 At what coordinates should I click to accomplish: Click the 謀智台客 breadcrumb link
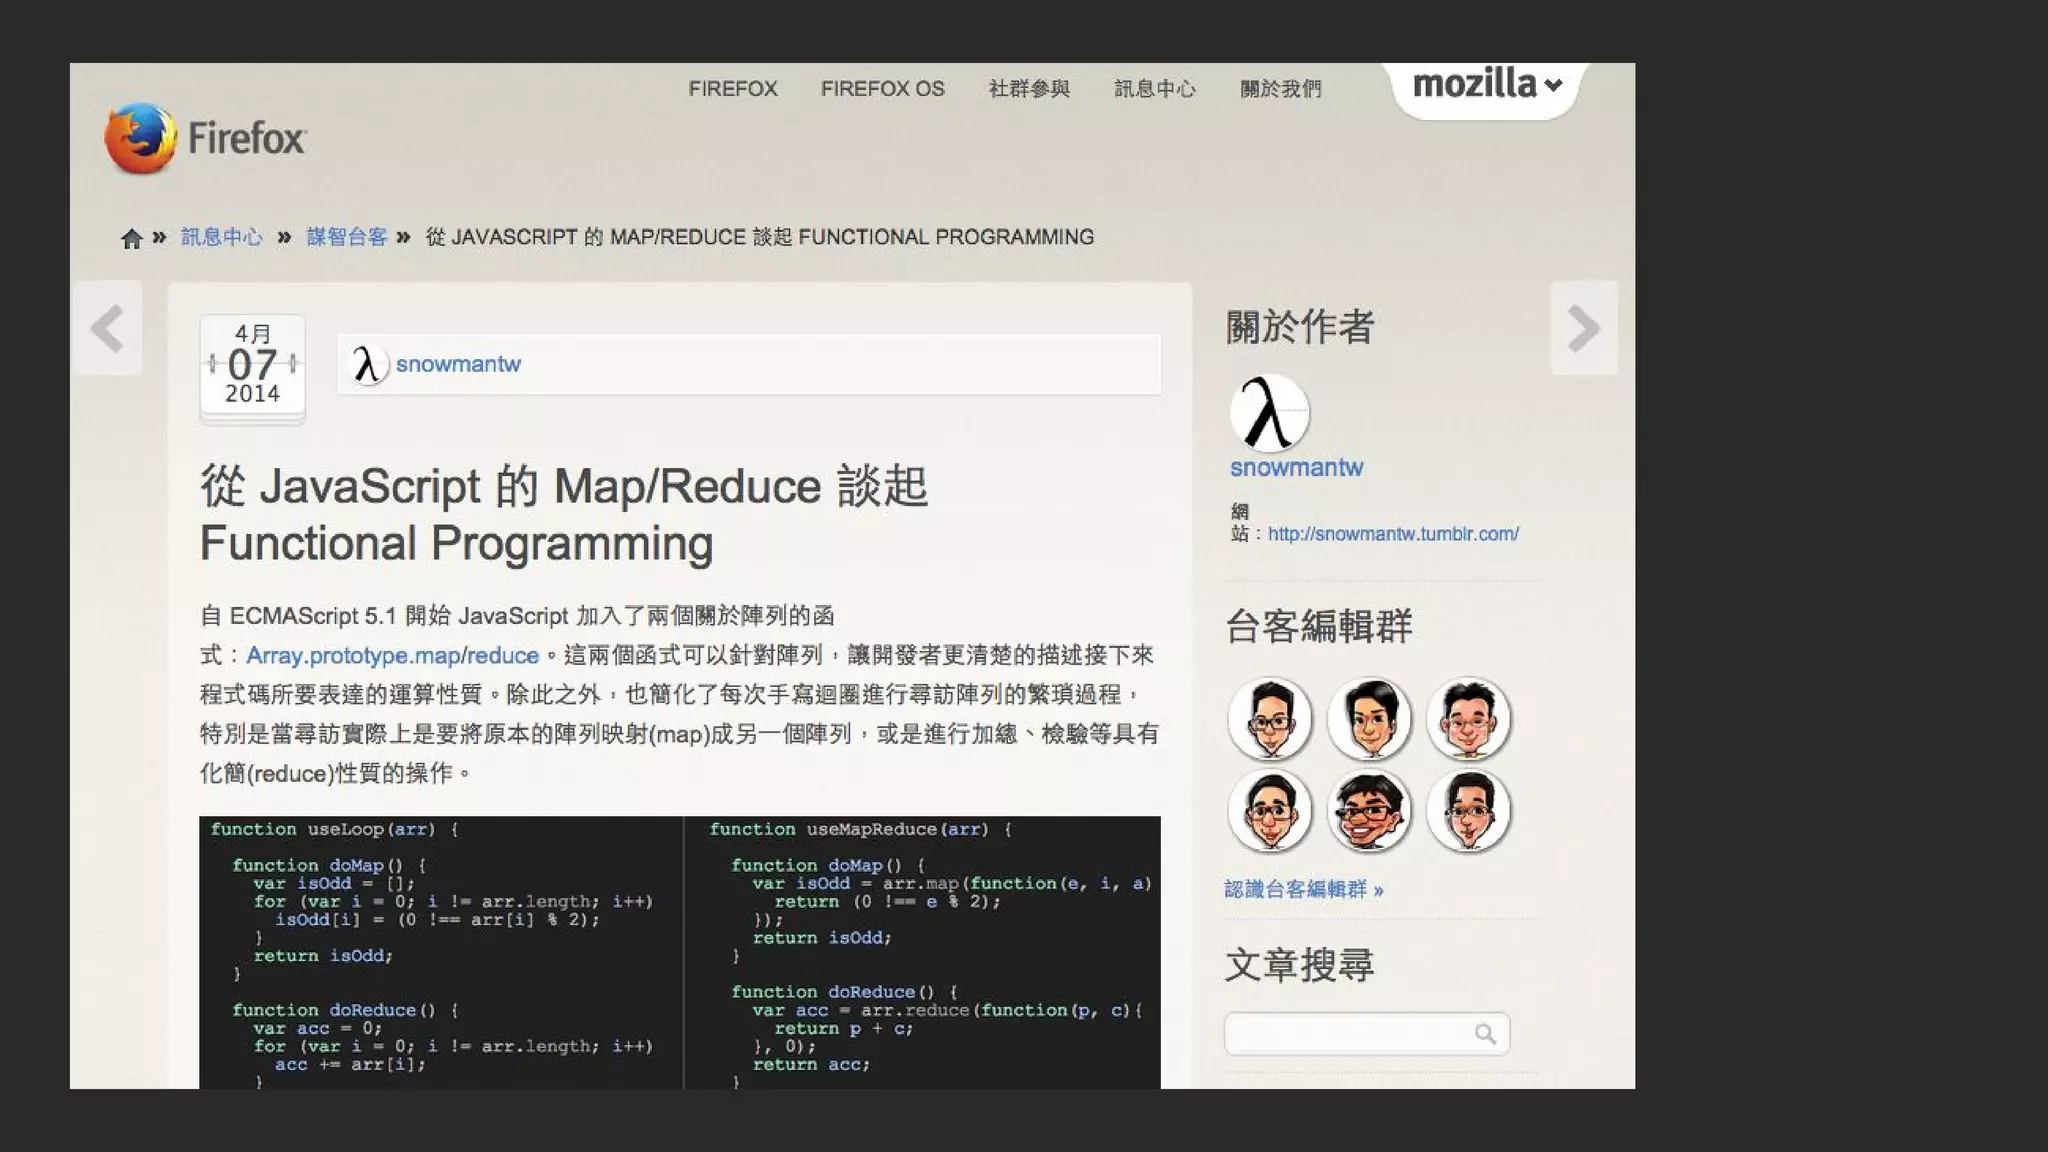click(346, 237)
